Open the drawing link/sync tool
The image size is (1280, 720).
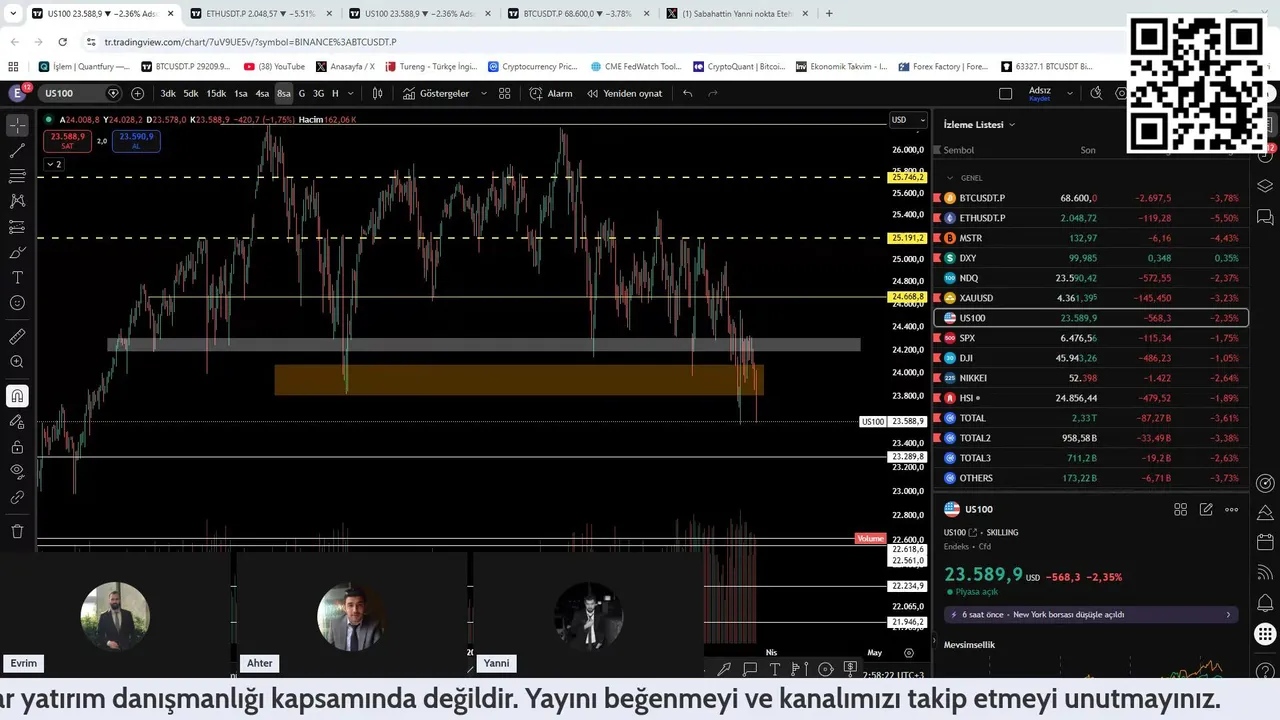[17, 497]
